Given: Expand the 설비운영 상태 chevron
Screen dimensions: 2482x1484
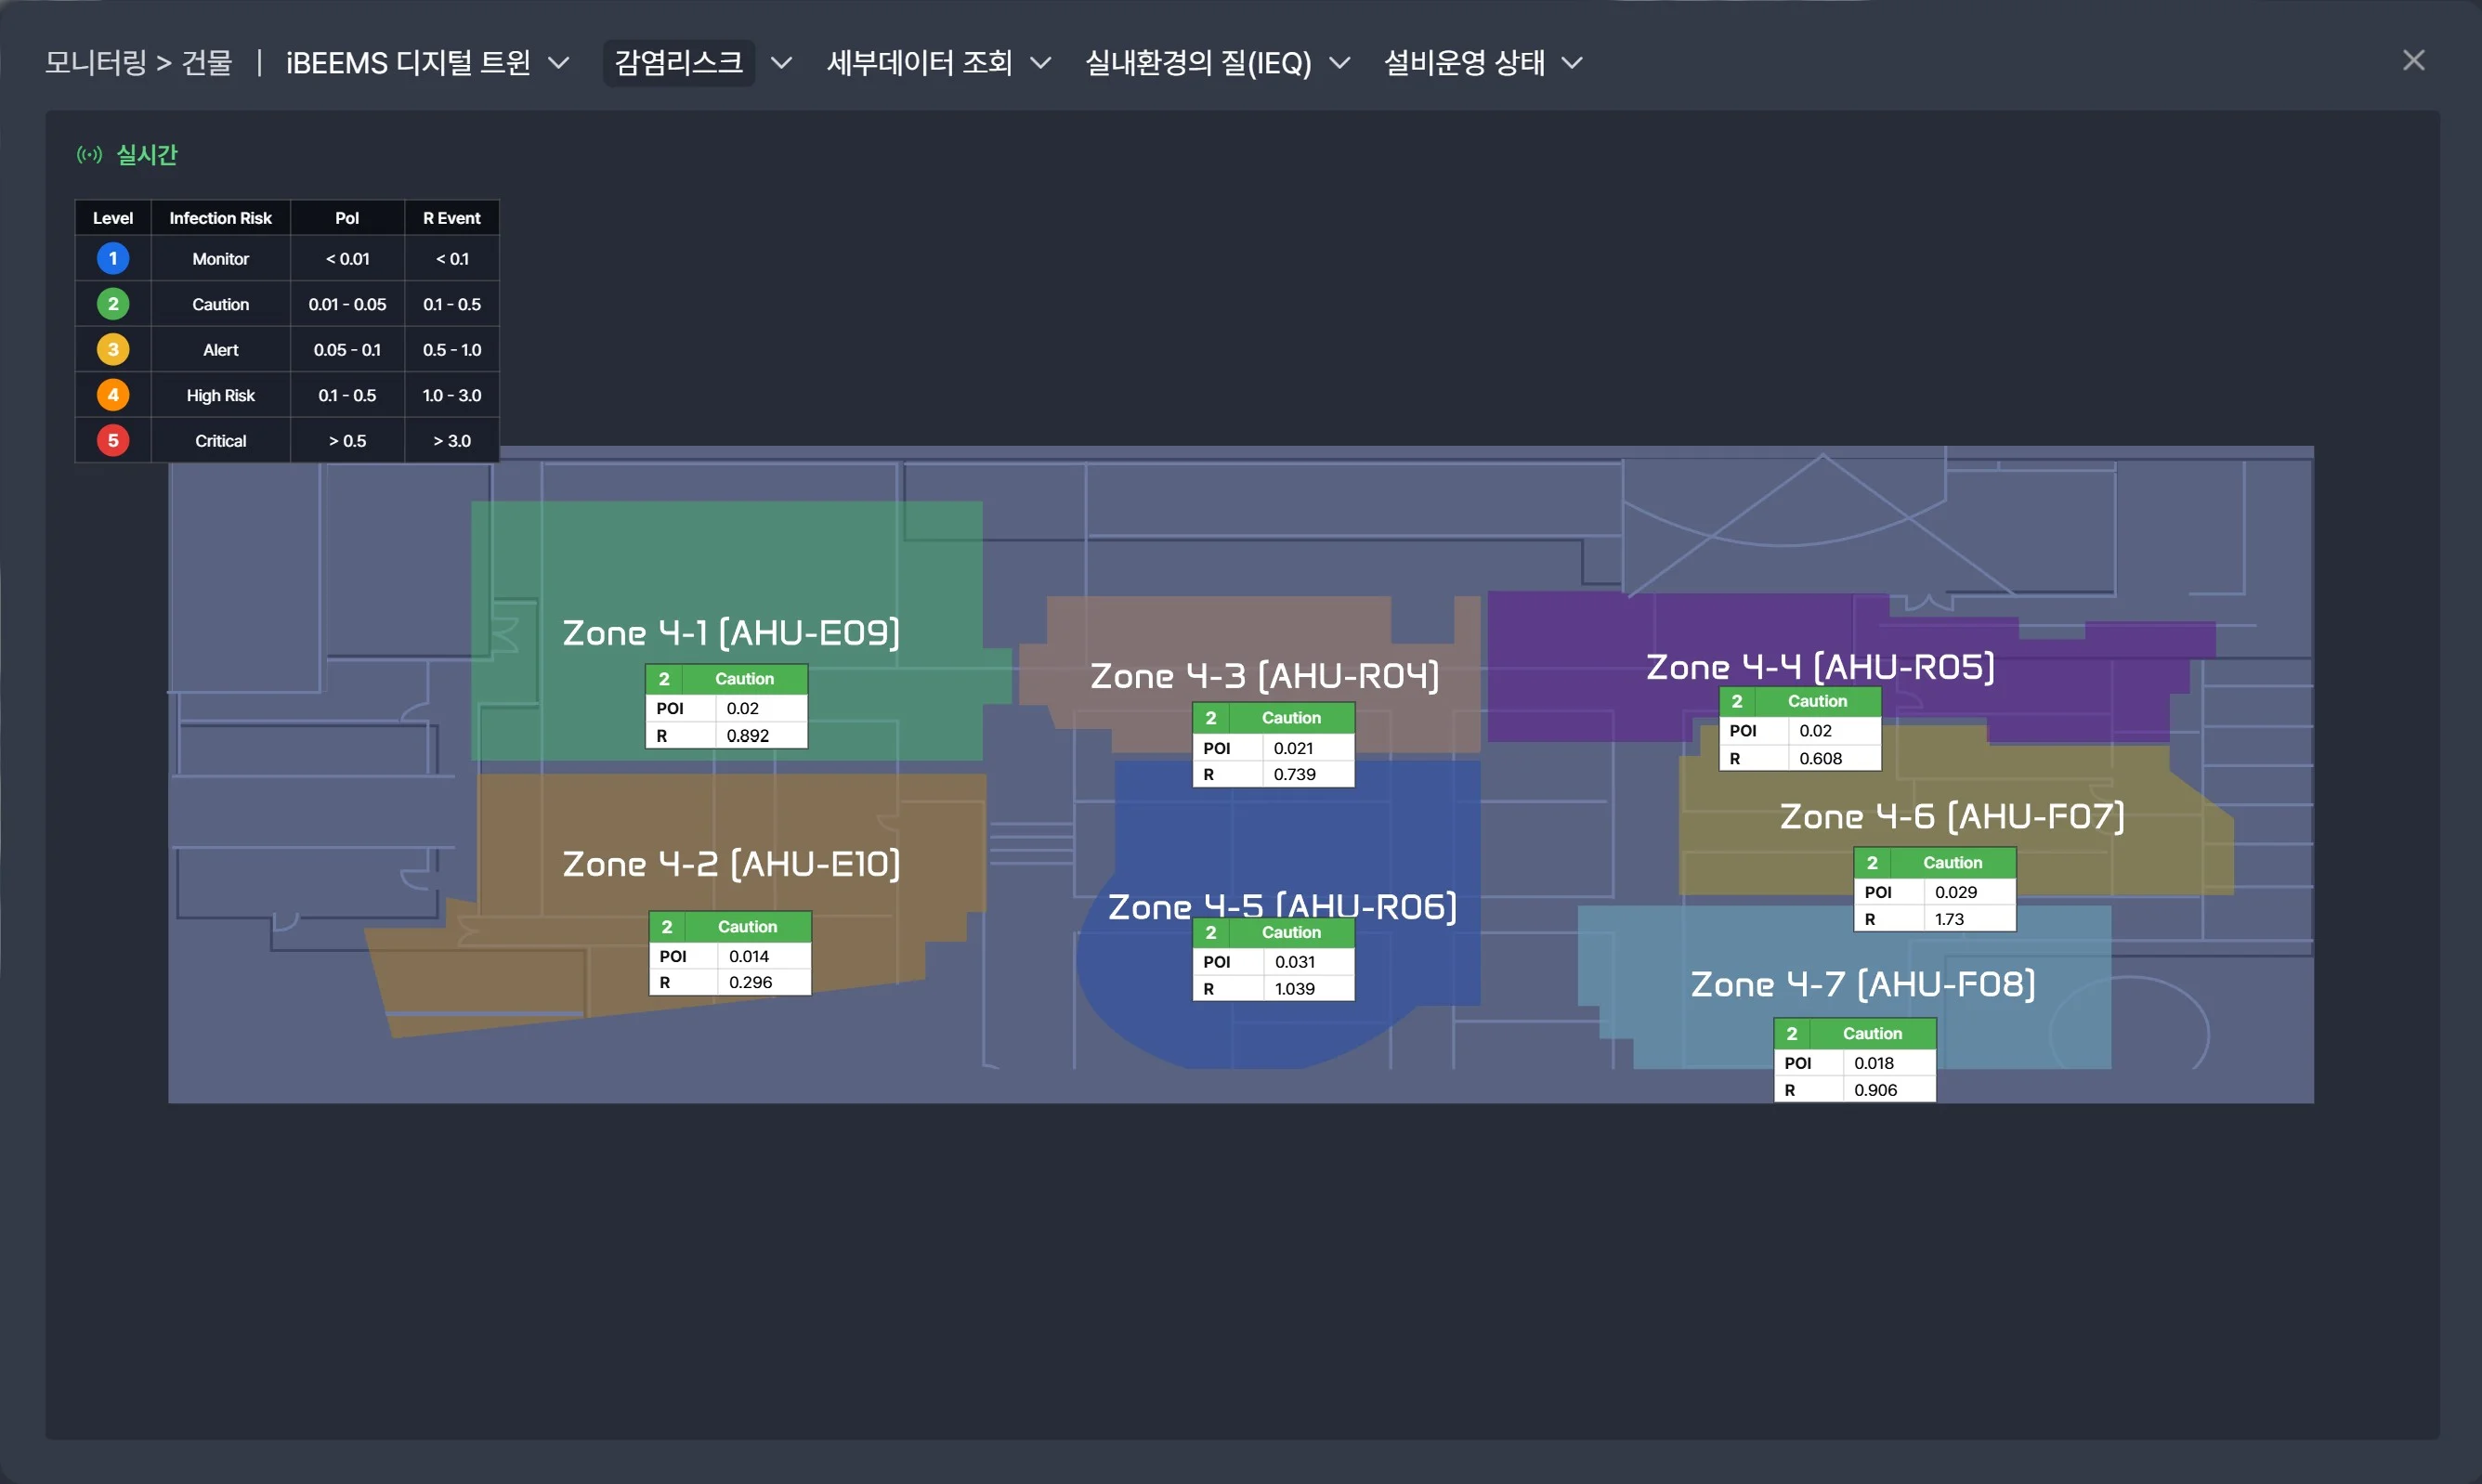Looking at the screenshot, I should (x=1572, y=64).
